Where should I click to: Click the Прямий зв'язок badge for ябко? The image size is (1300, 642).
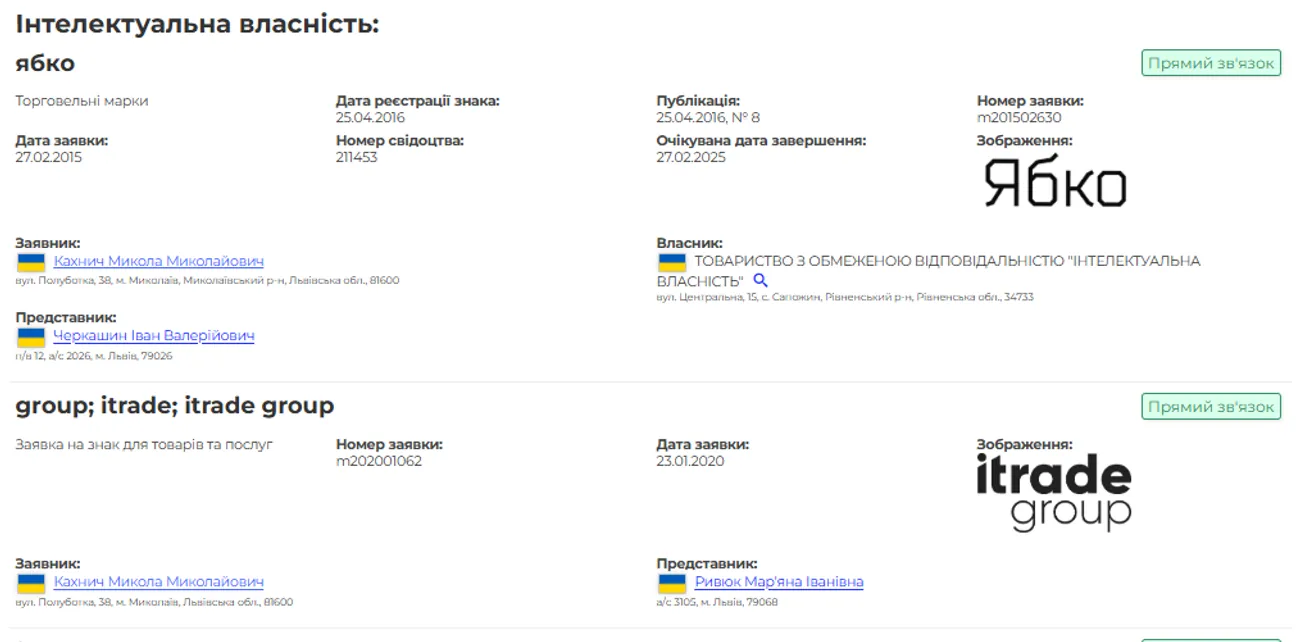(x=1211, y=64)
